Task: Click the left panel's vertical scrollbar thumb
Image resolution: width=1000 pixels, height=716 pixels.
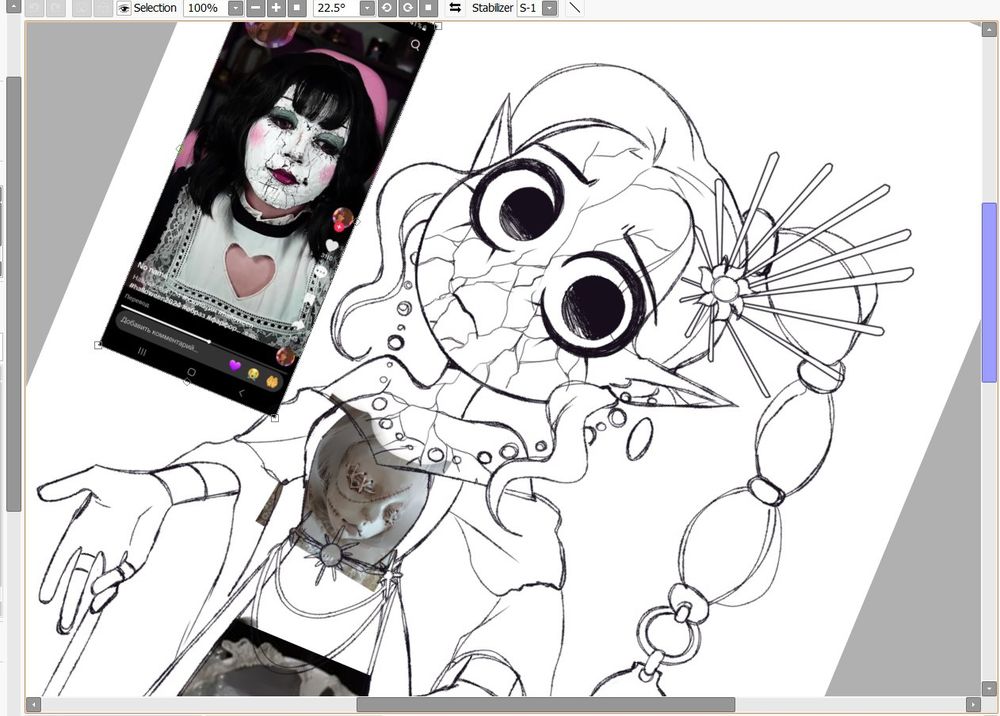Action: [13, 293]
